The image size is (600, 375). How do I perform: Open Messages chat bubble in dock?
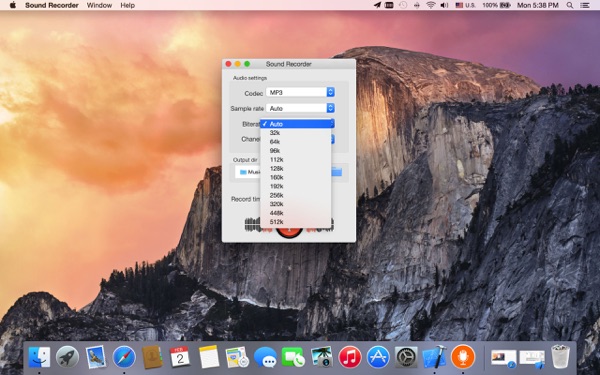265,358
